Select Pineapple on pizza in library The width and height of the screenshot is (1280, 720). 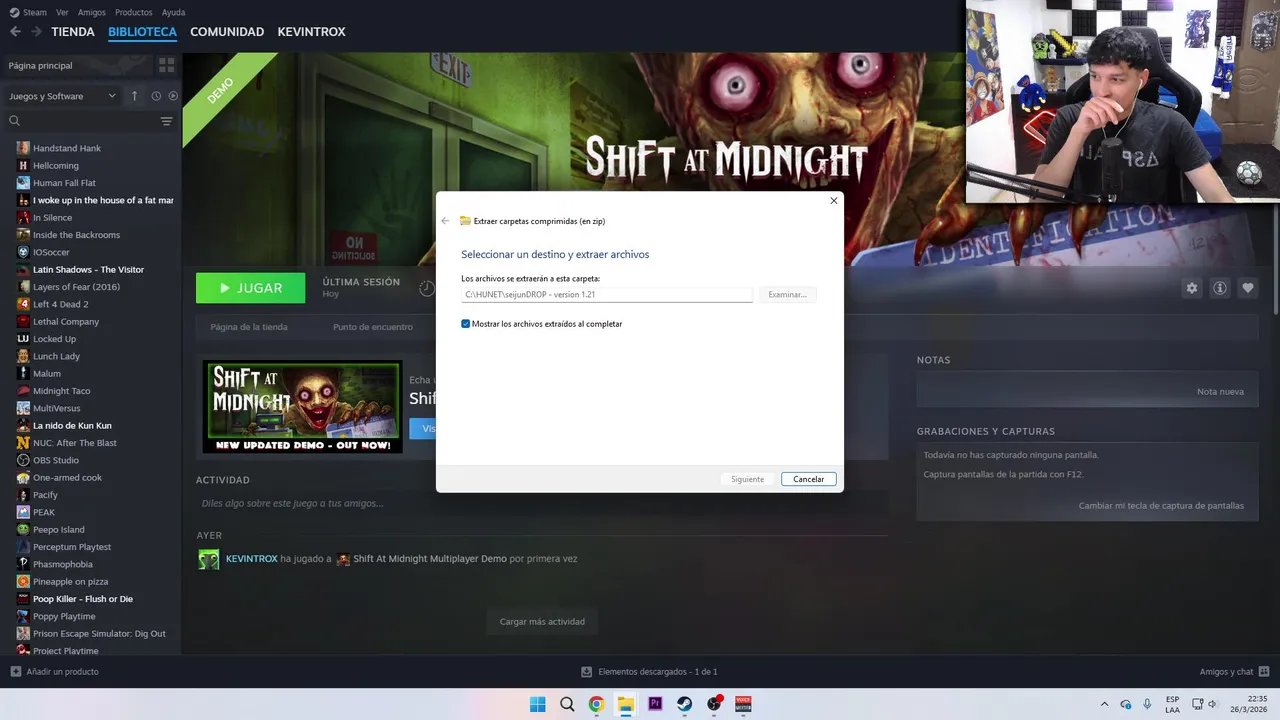[70, 582]
